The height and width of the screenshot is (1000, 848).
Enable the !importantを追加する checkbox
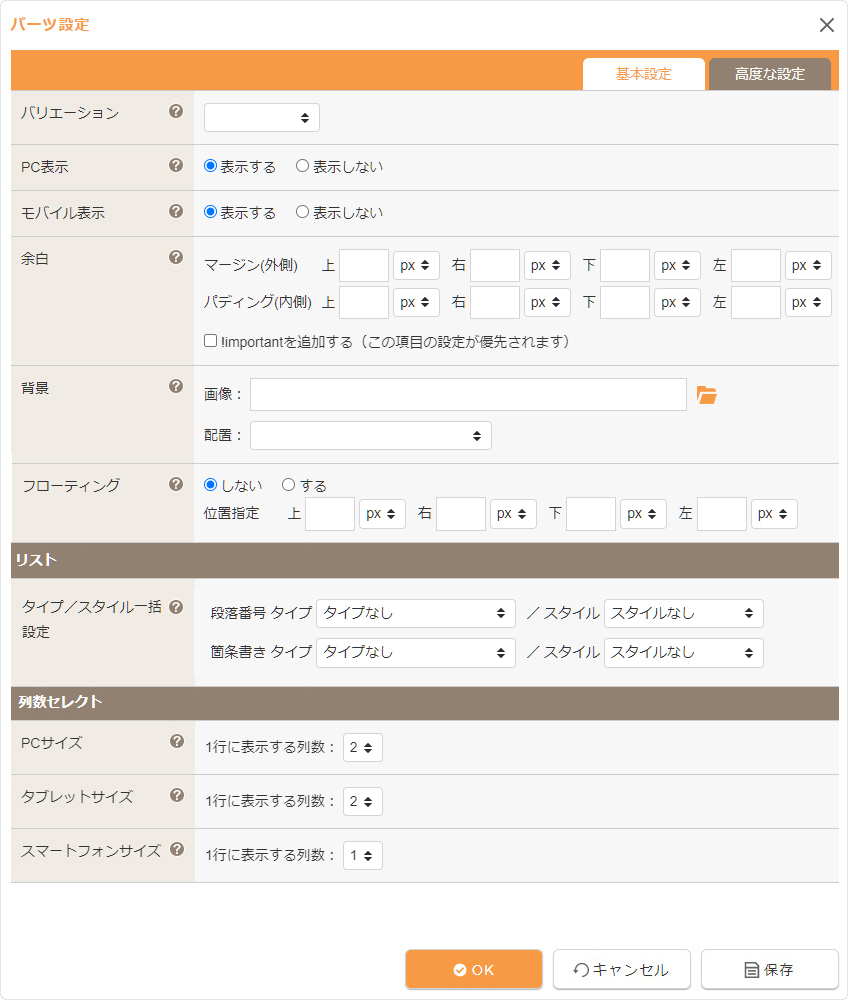211,341
